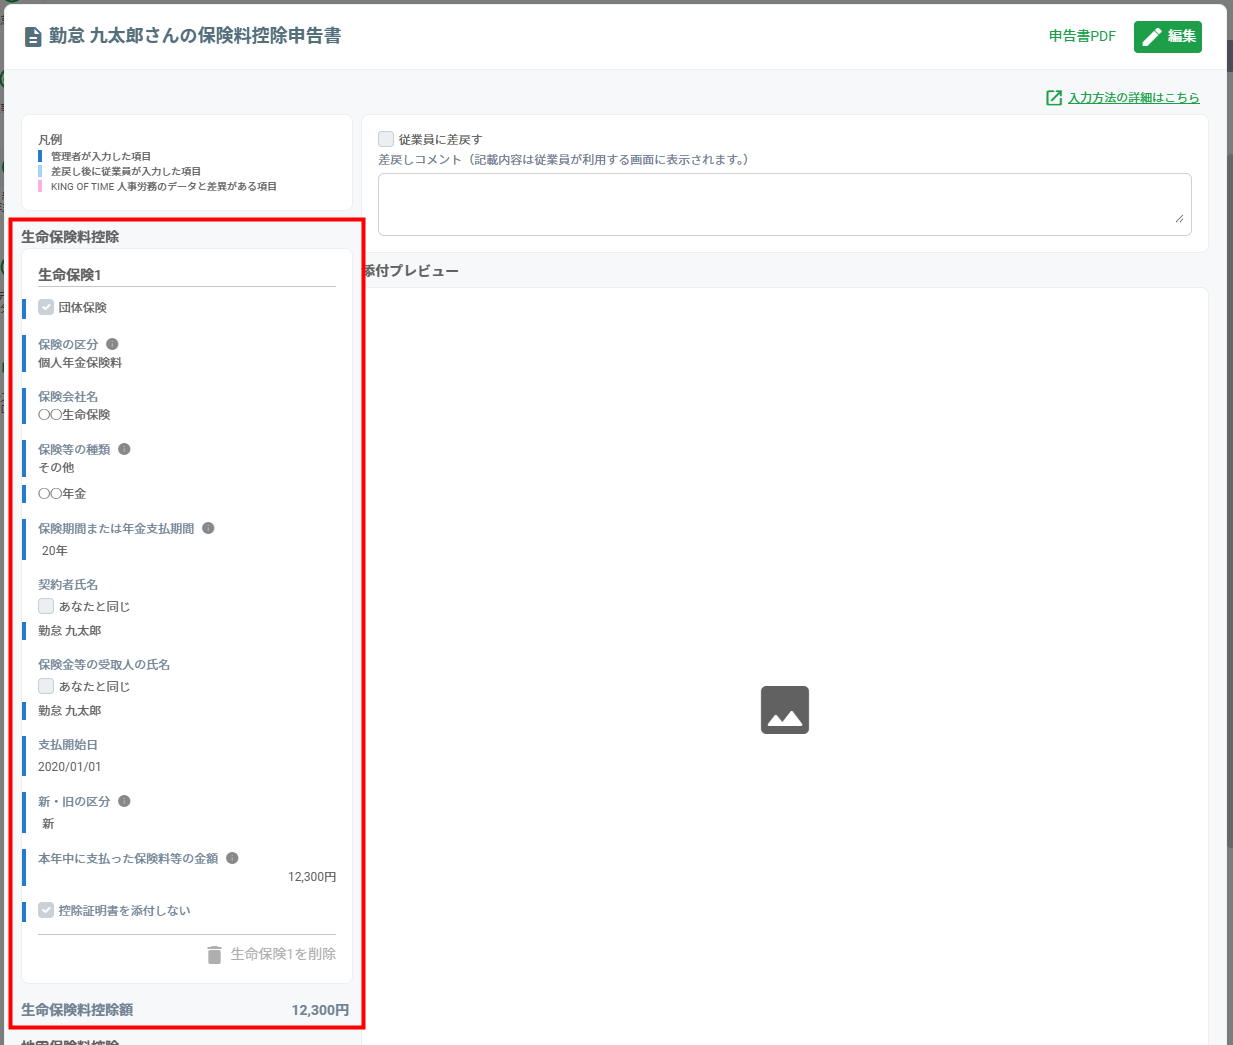Screen dimensions: 1233x1045
Task: Click the 凡例 legend heading
Action: pos(50,140)
